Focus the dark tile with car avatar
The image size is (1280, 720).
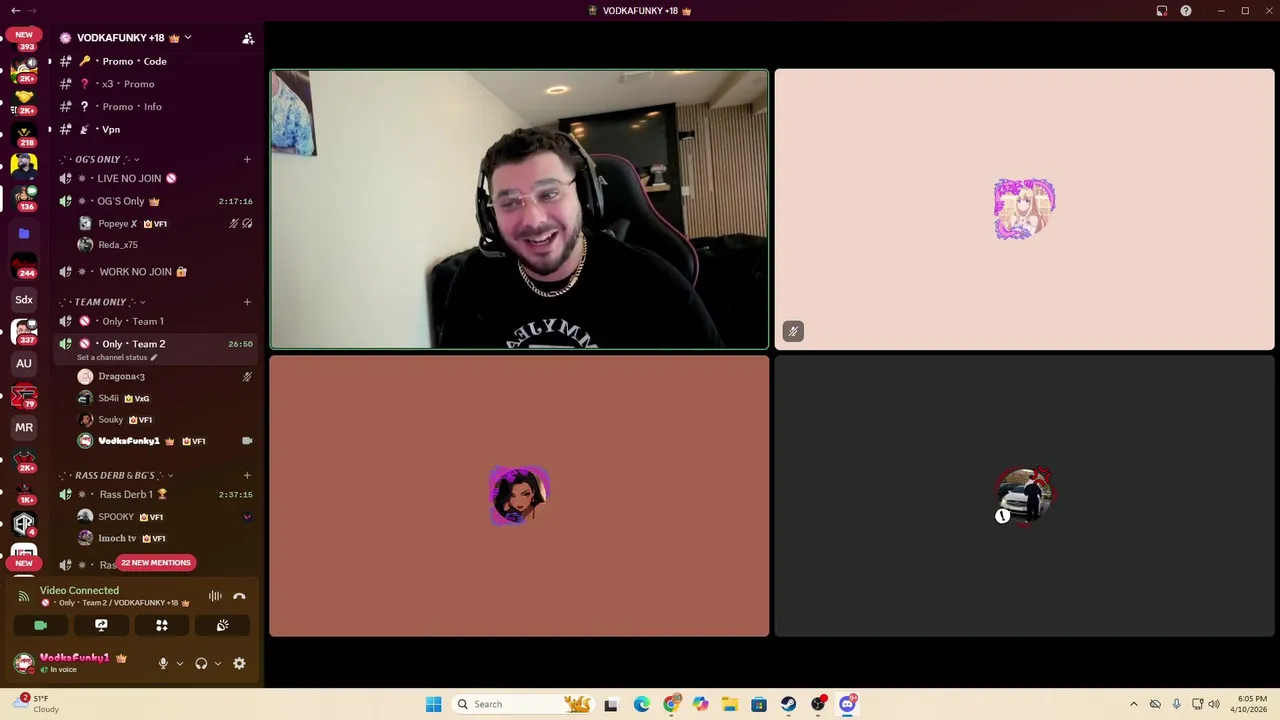(1024, 496)
